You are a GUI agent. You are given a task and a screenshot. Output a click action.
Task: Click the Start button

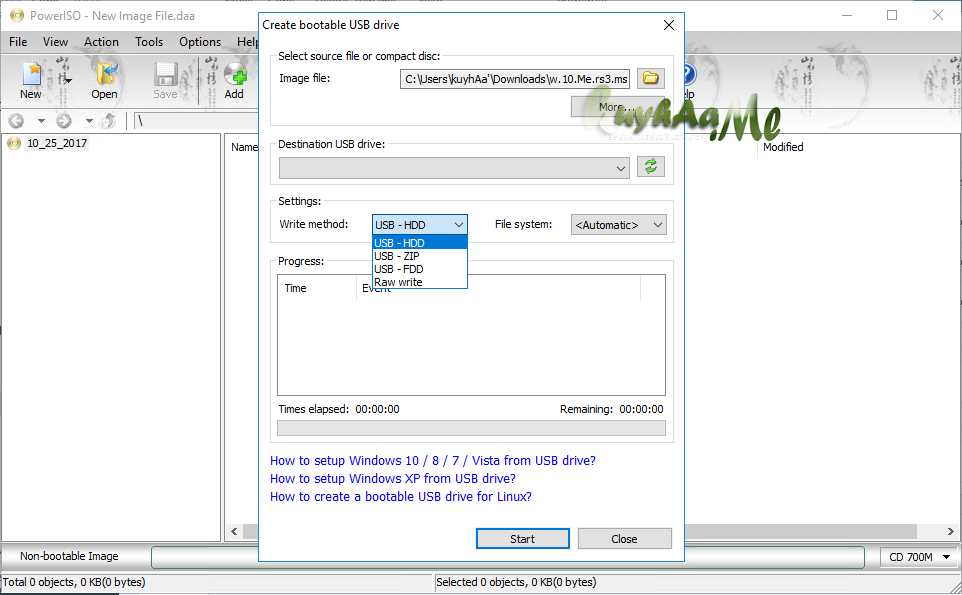click(523, 539)
